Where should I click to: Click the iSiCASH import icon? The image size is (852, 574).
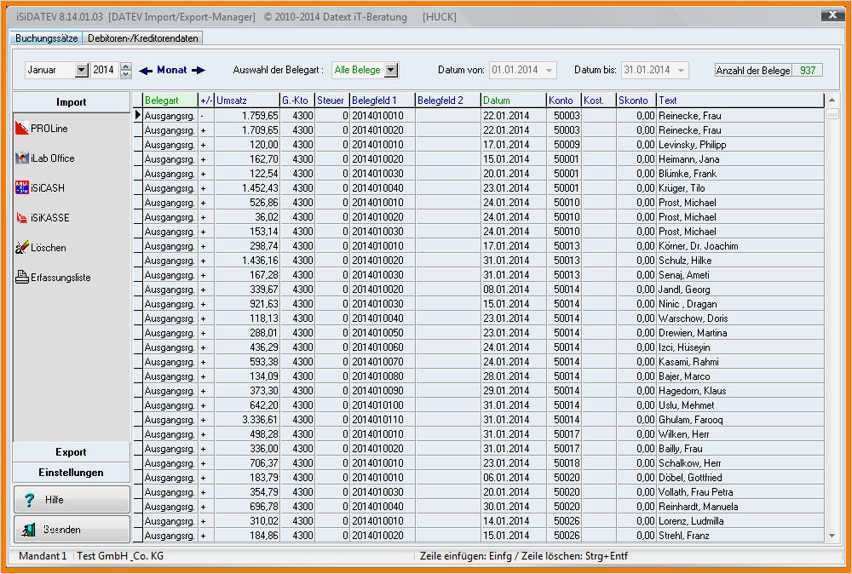point(22,188)
